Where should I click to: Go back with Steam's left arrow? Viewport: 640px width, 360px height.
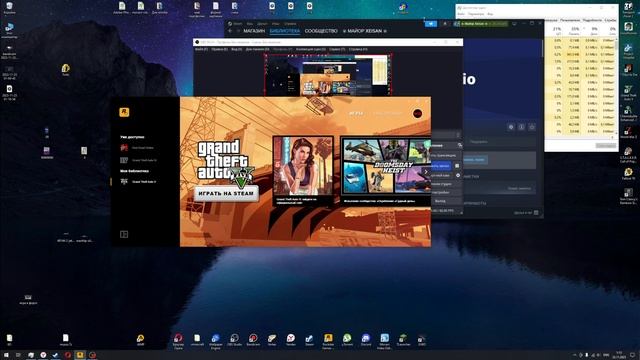point(230,31)
